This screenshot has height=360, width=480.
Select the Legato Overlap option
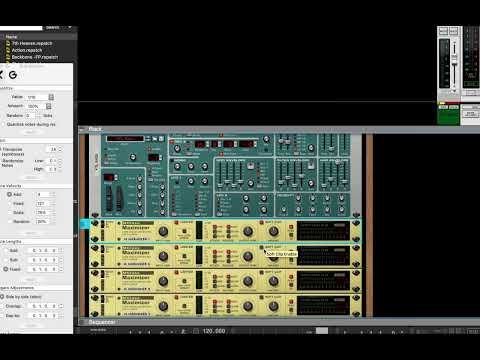pyautogui.click(x=2, y=306)
